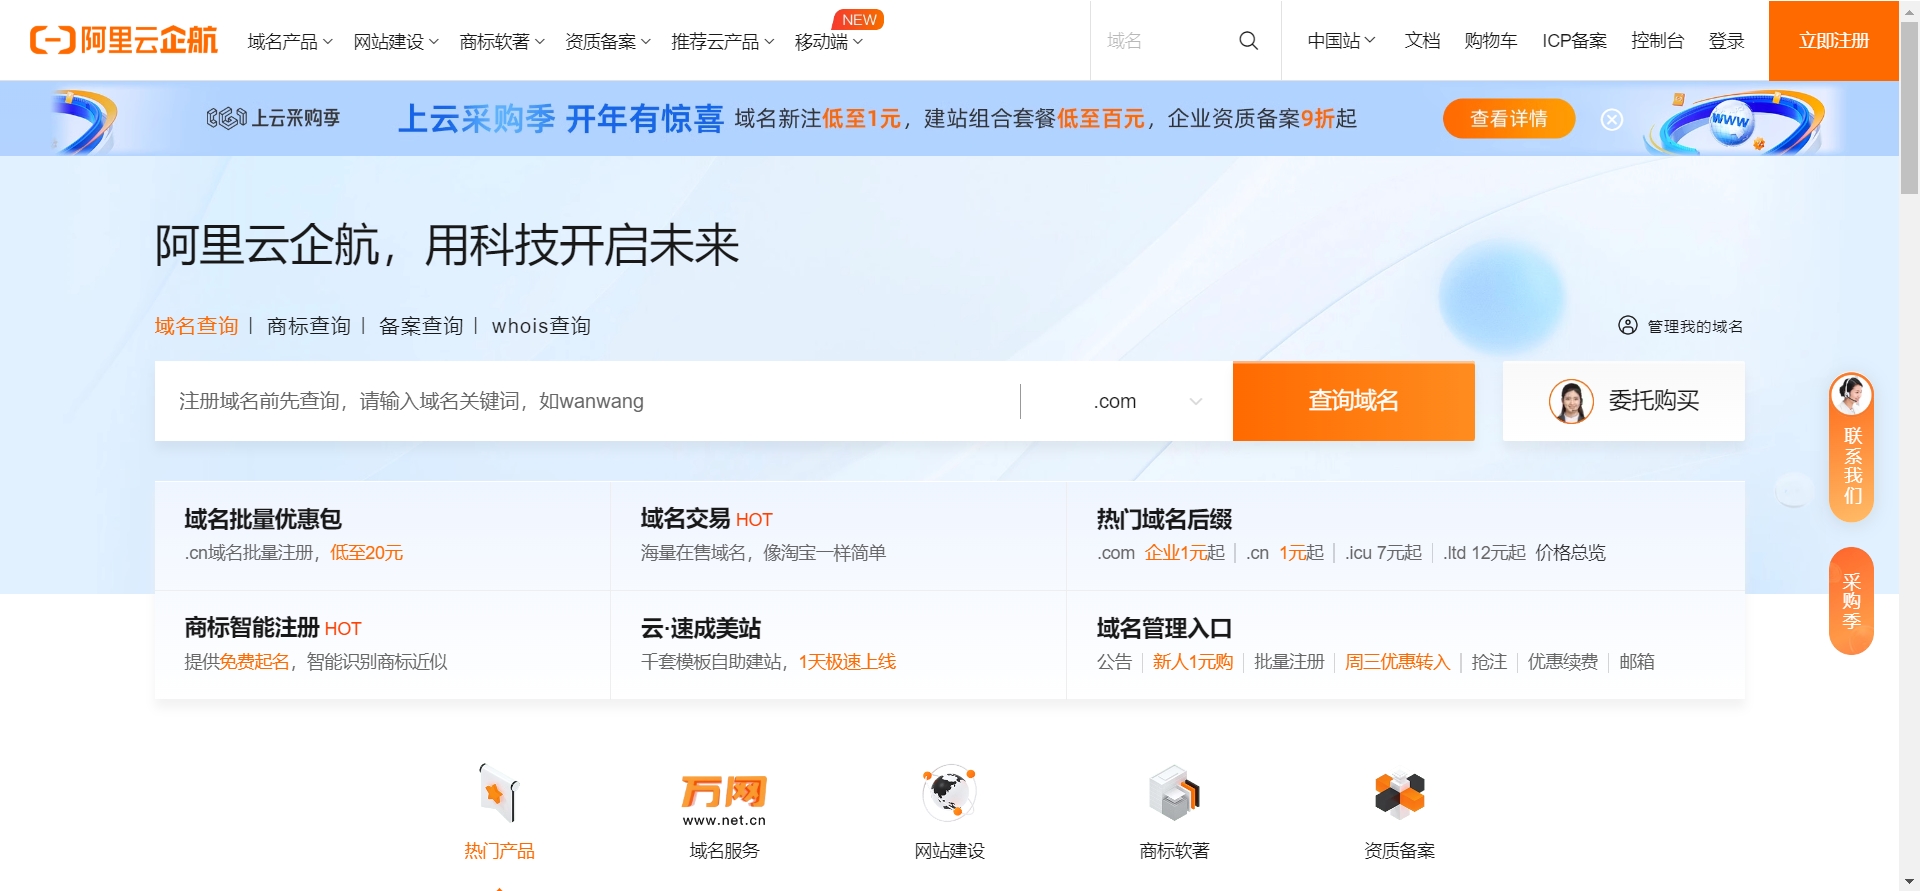Open 购物车 in the header
The height and width of the screenshot is (891, 1920).
1490,40
